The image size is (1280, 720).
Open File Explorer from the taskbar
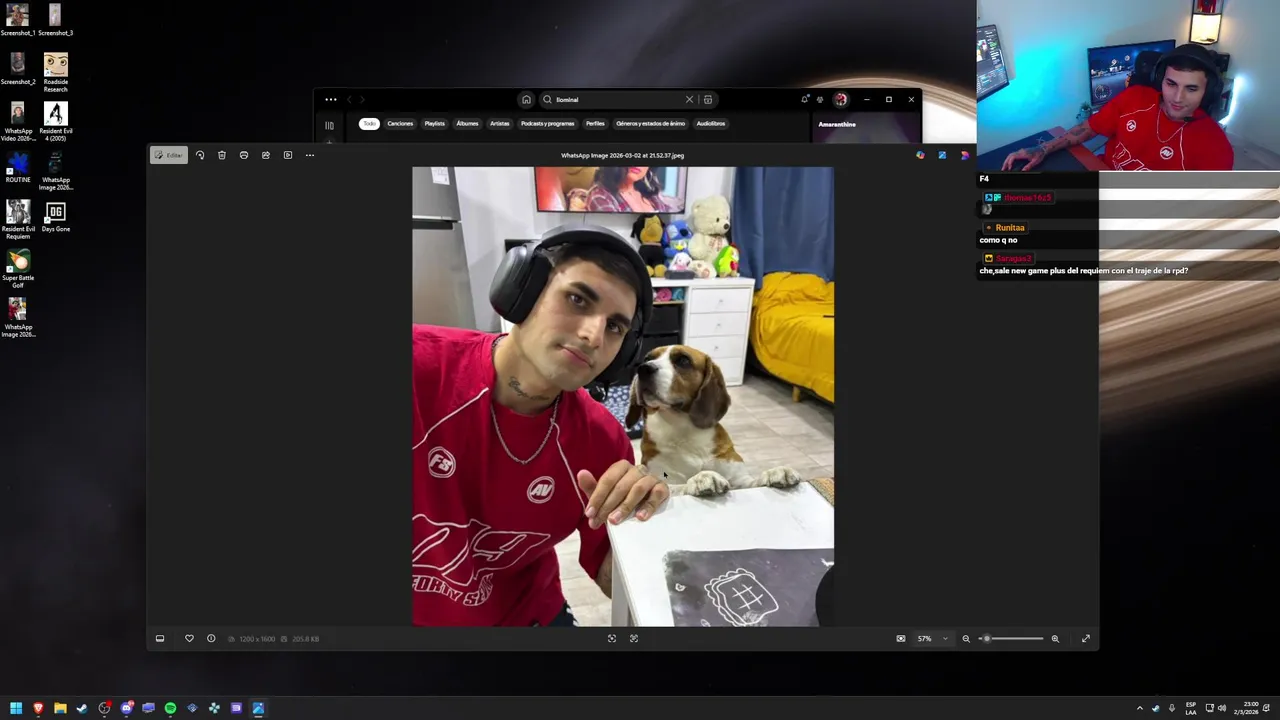point(60,708)
